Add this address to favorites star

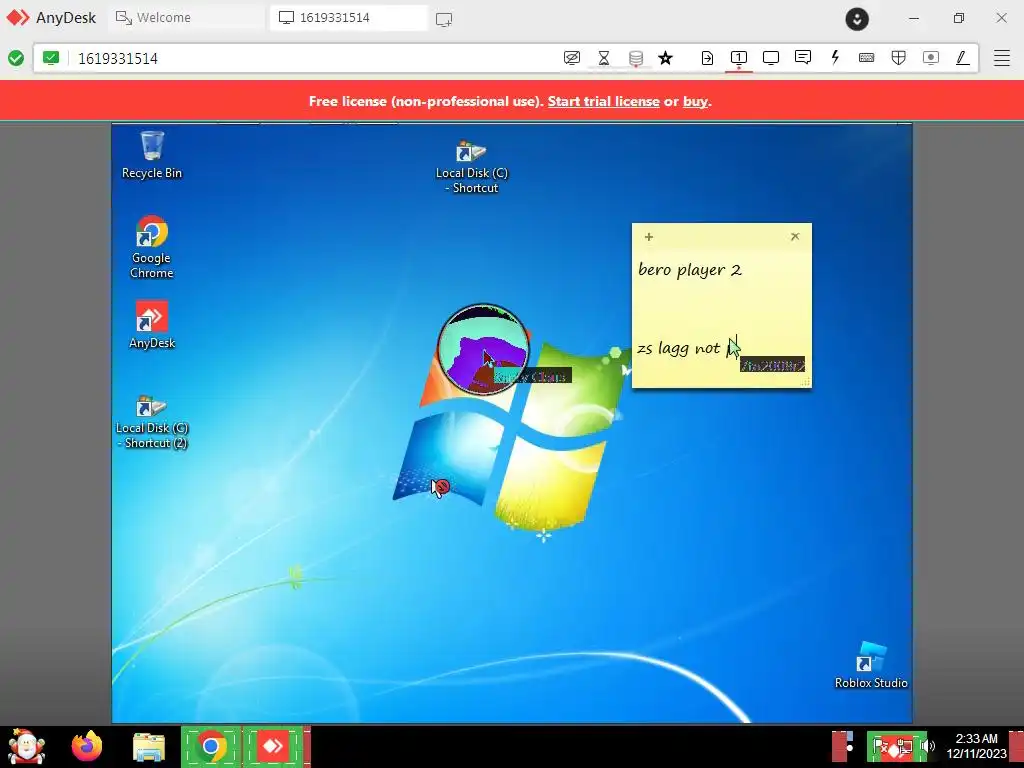pyautogui.click(x=665, y=58)
